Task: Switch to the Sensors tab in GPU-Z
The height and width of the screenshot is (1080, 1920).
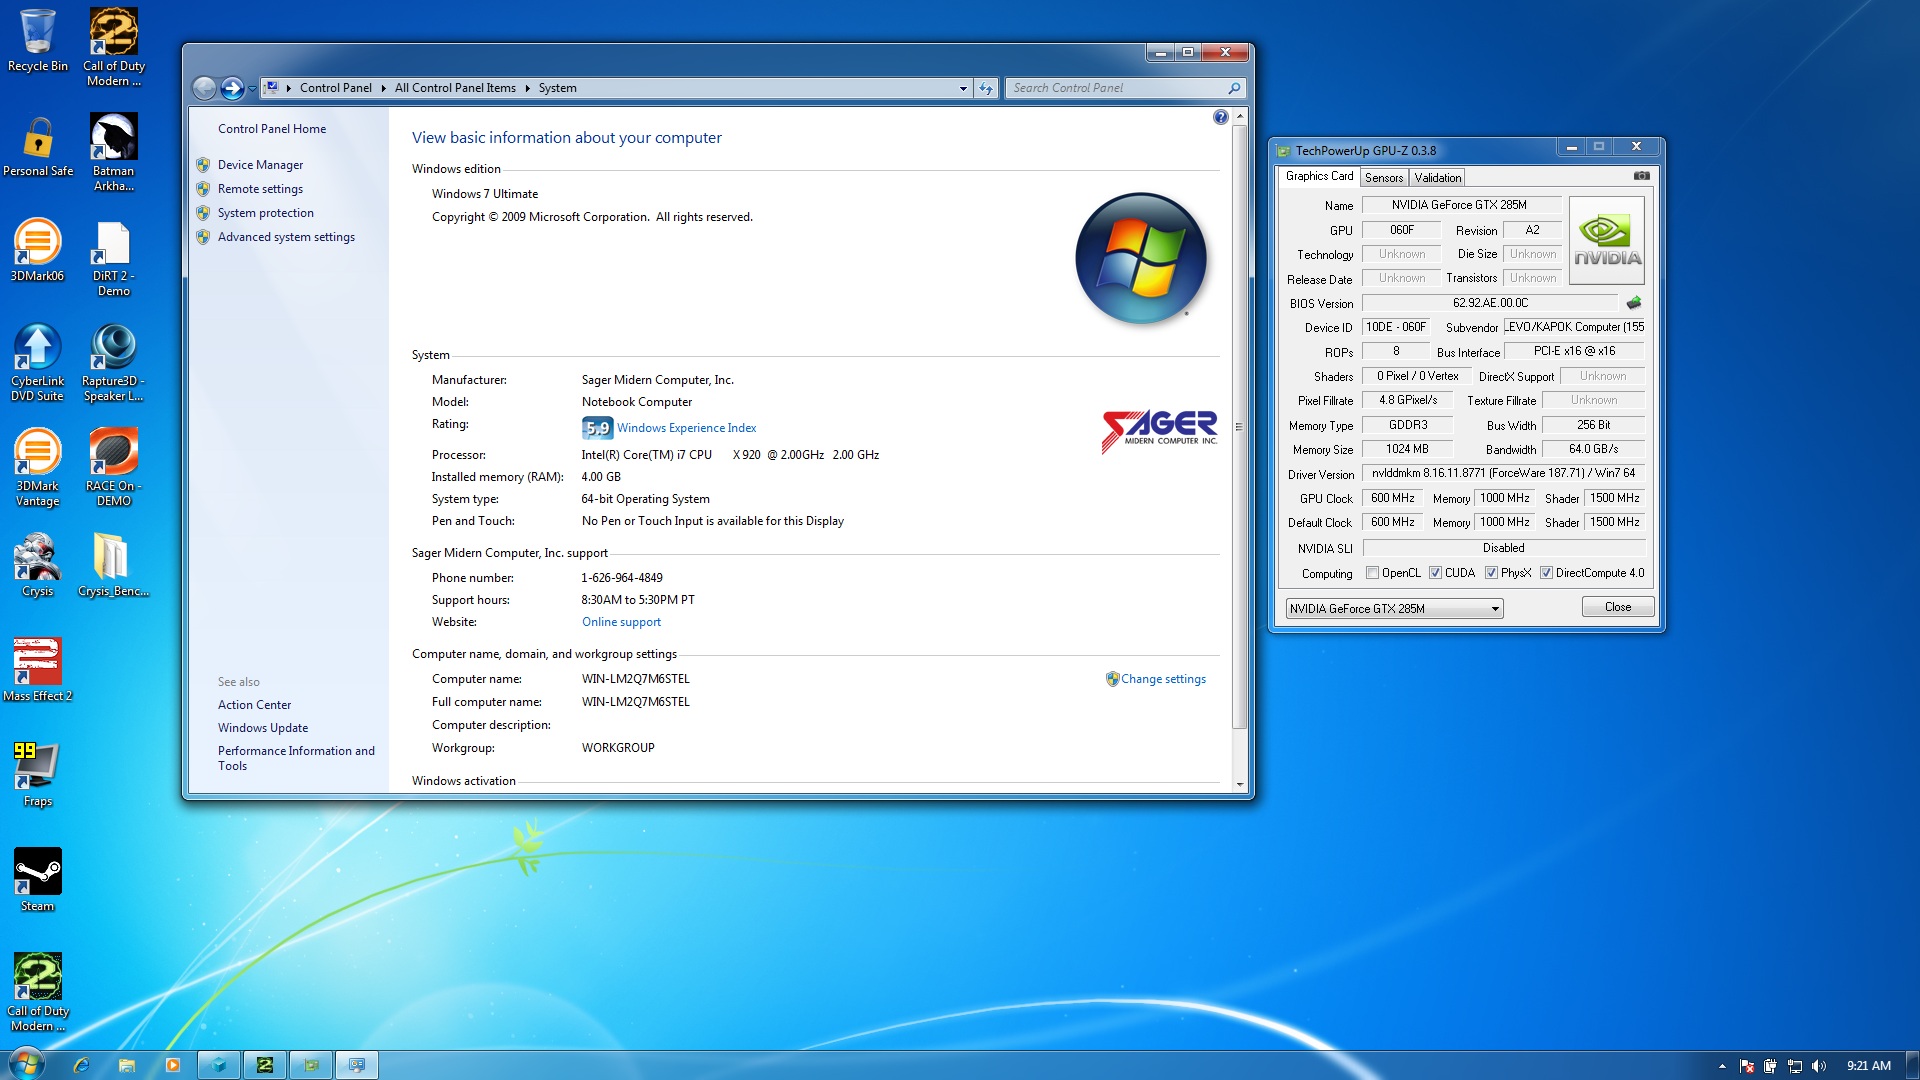Action: 1384,178
